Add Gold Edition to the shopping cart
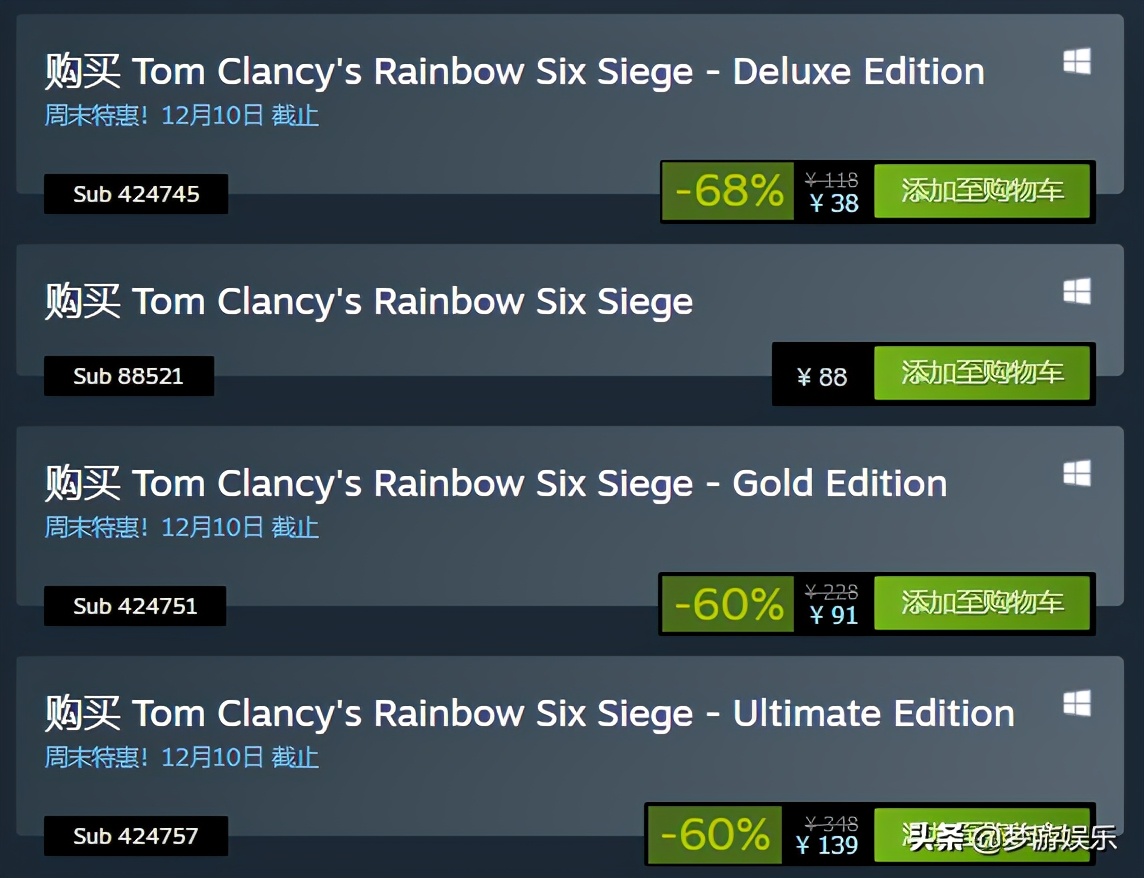The width and height of the screenshot is (1144, 878). coord(982,603)
